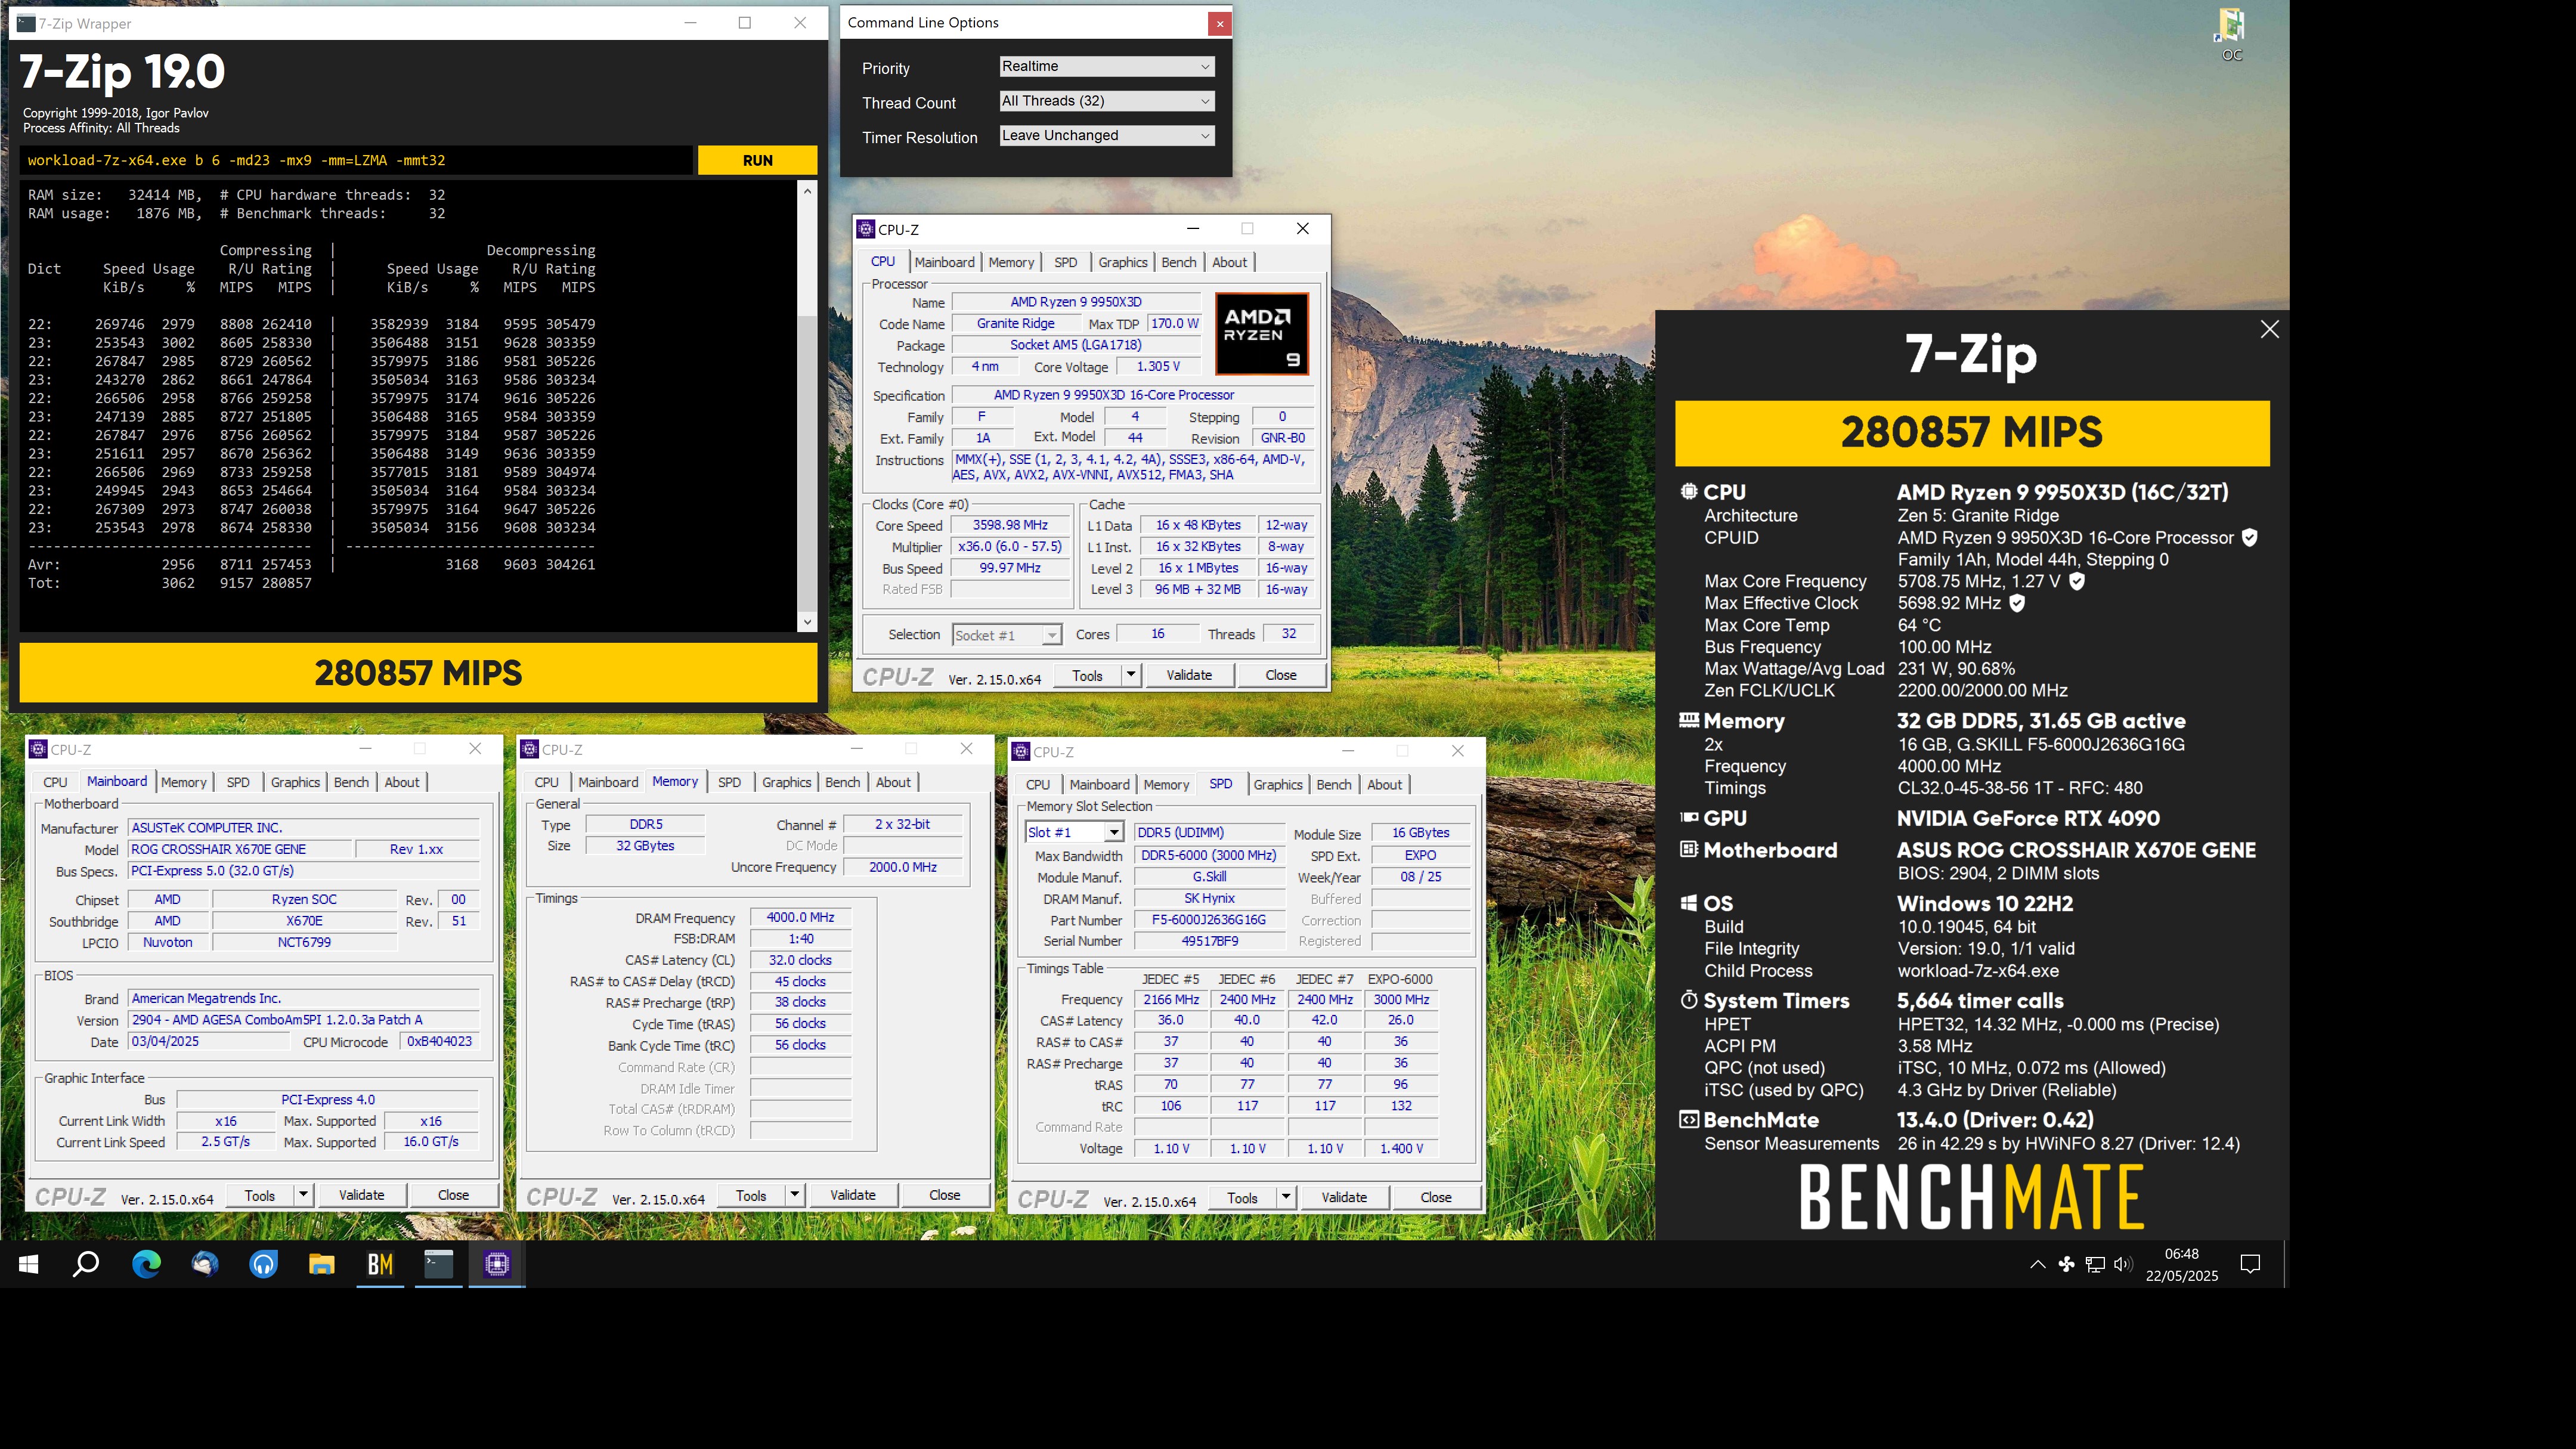The image size is (2576, 1449).
Task: Click the taskbar clock showing 06:48
Action: [2181, 1265]
